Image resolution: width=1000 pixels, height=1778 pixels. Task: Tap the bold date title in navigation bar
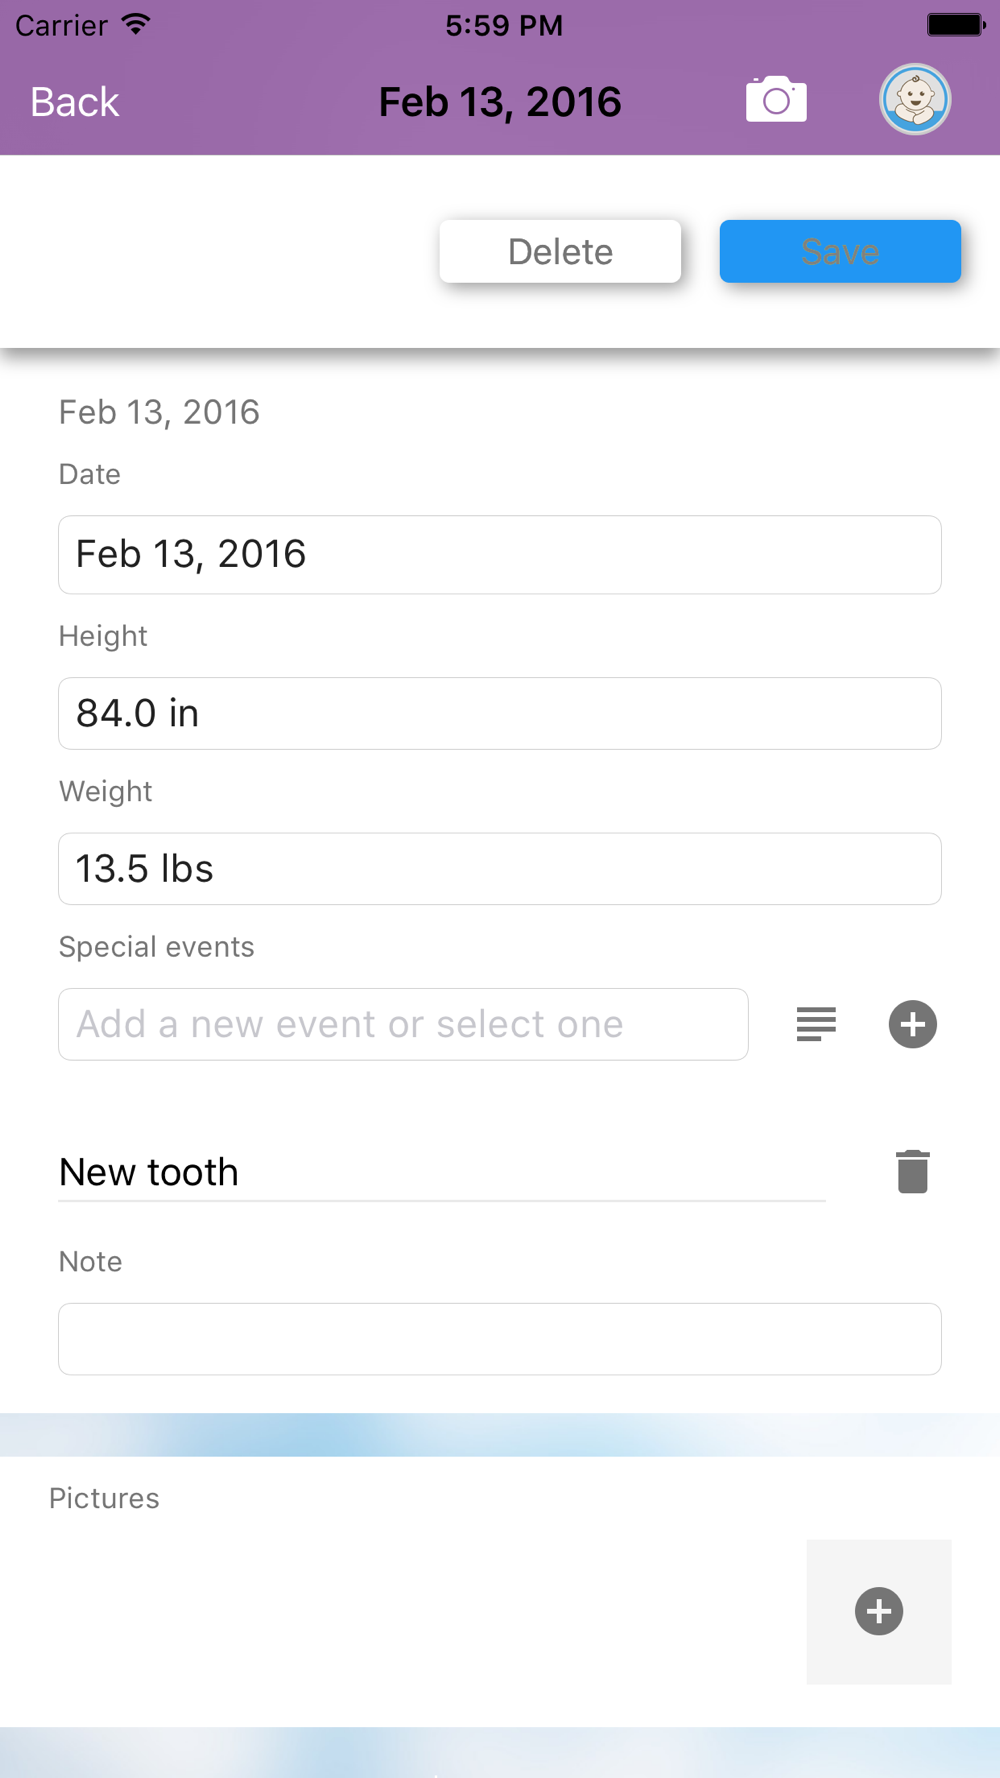500,102
